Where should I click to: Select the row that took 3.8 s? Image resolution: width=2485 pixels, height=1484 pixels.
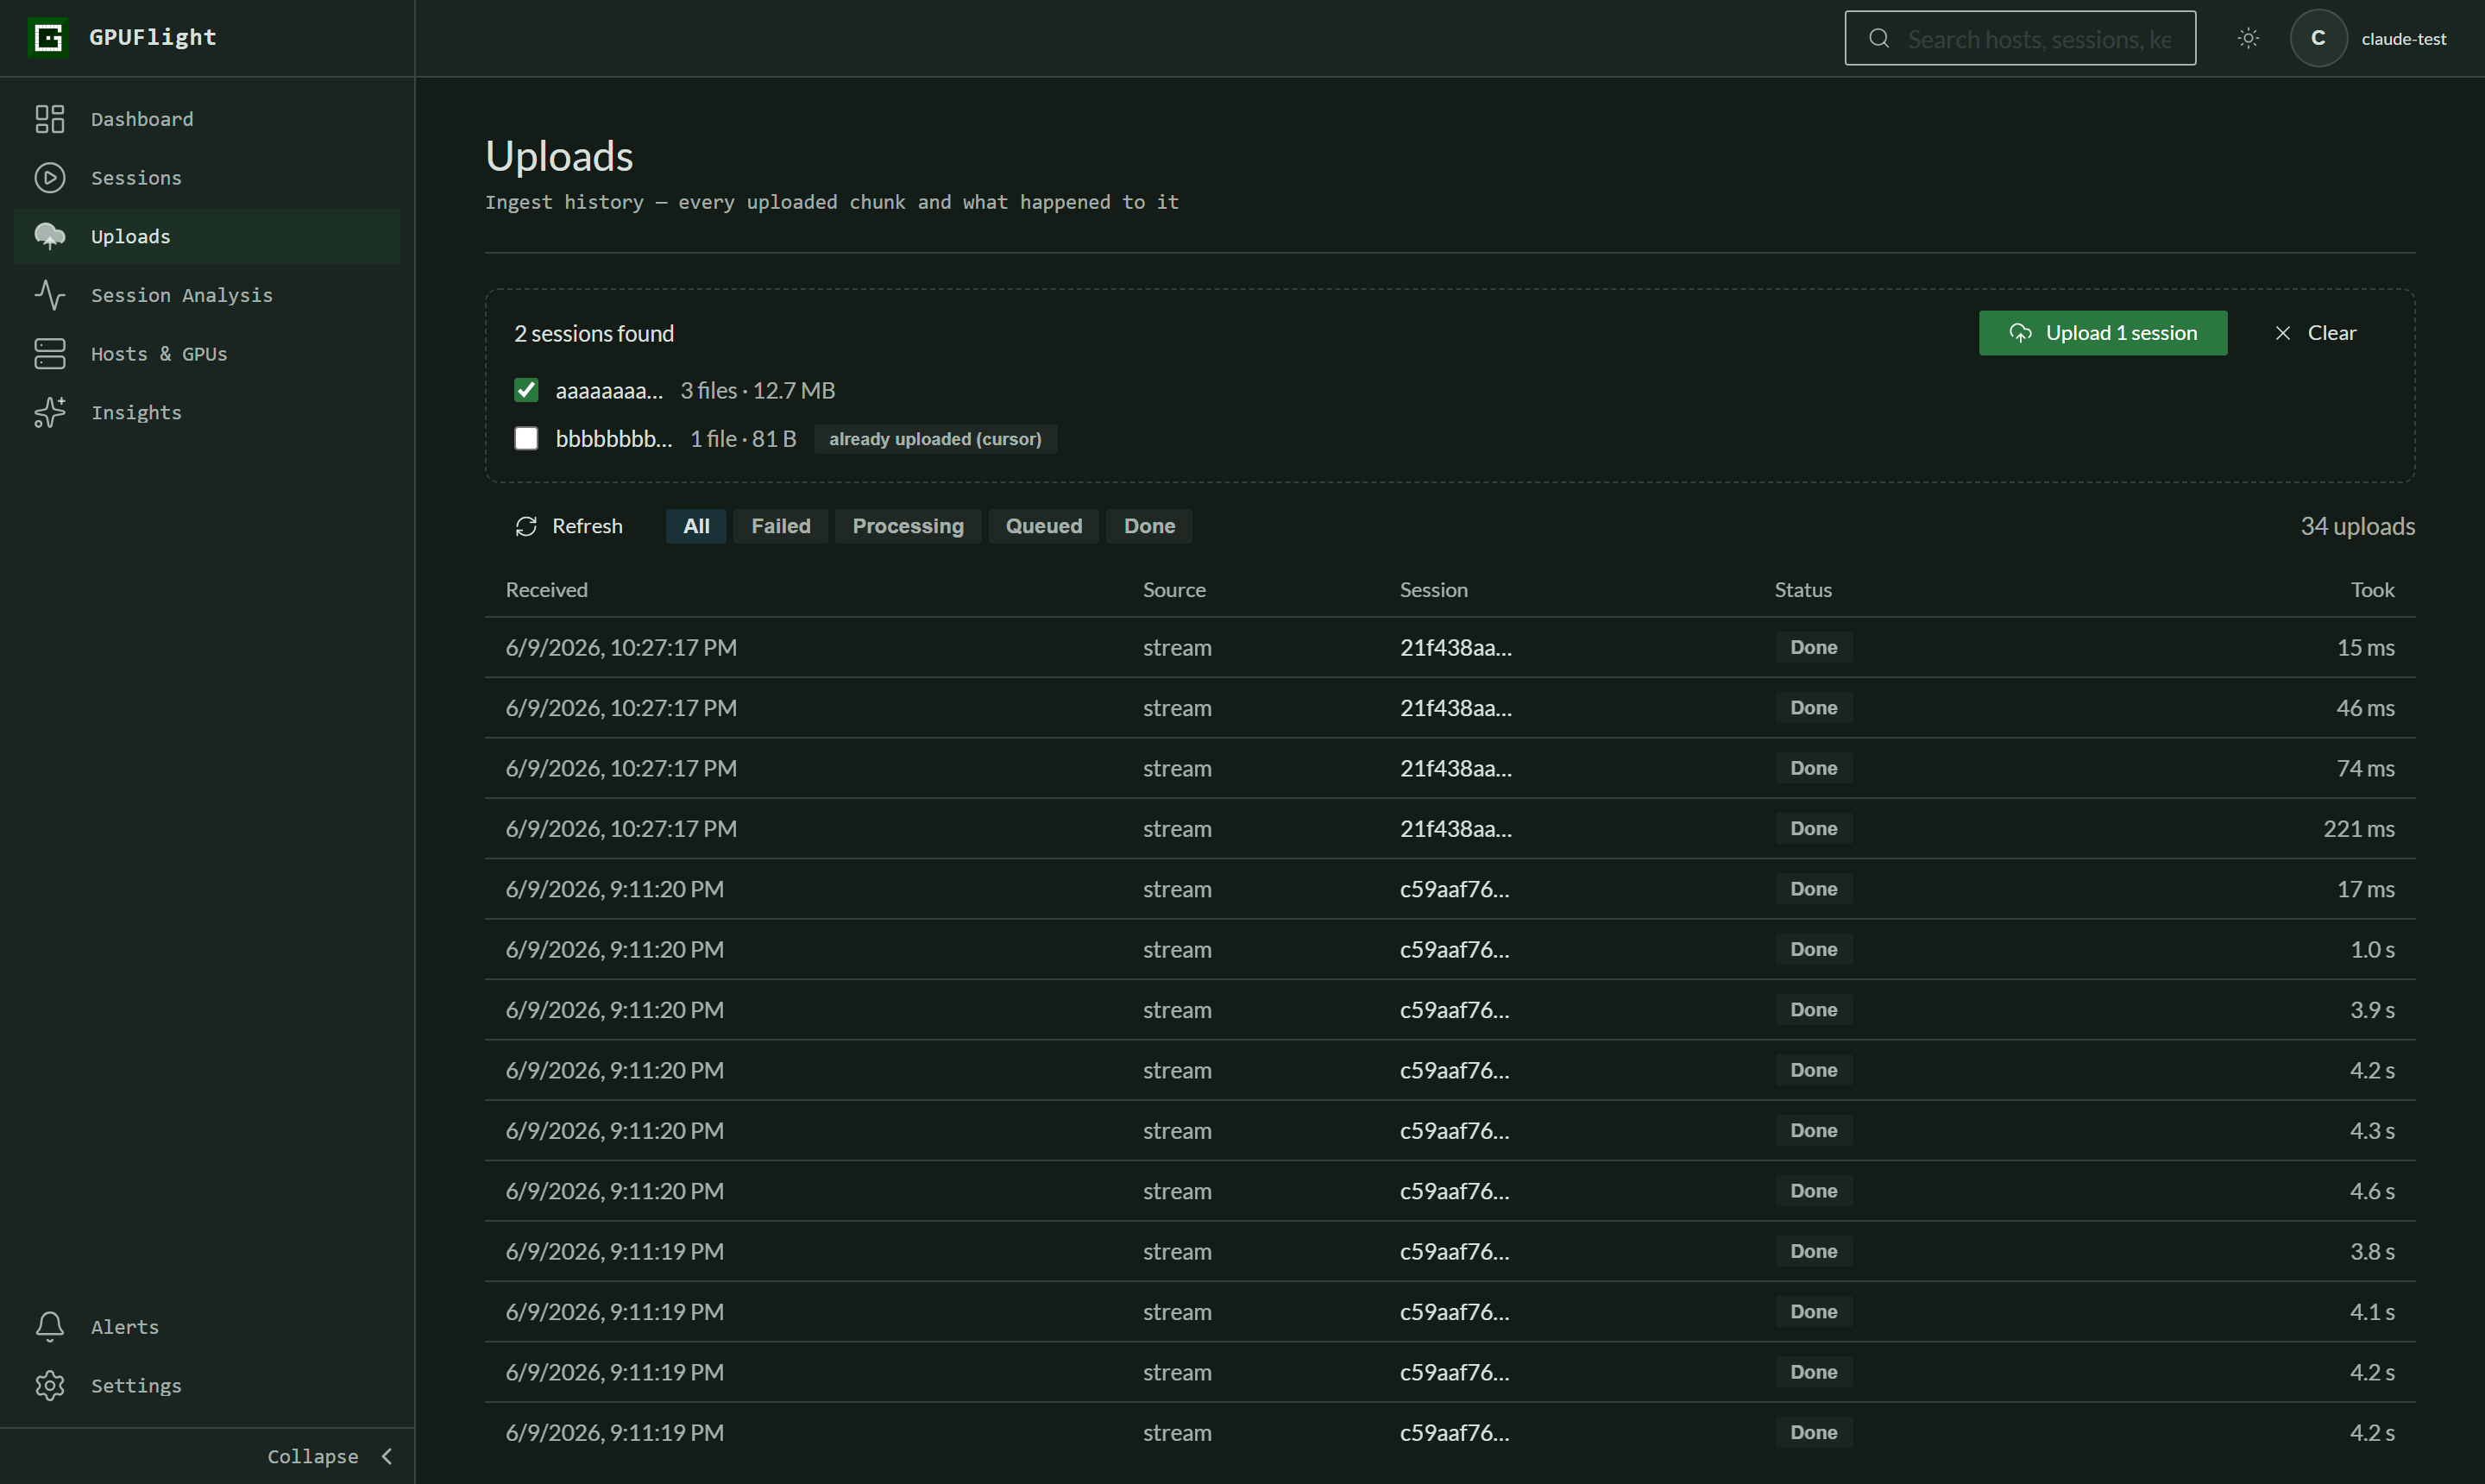coord(1450,1251)
